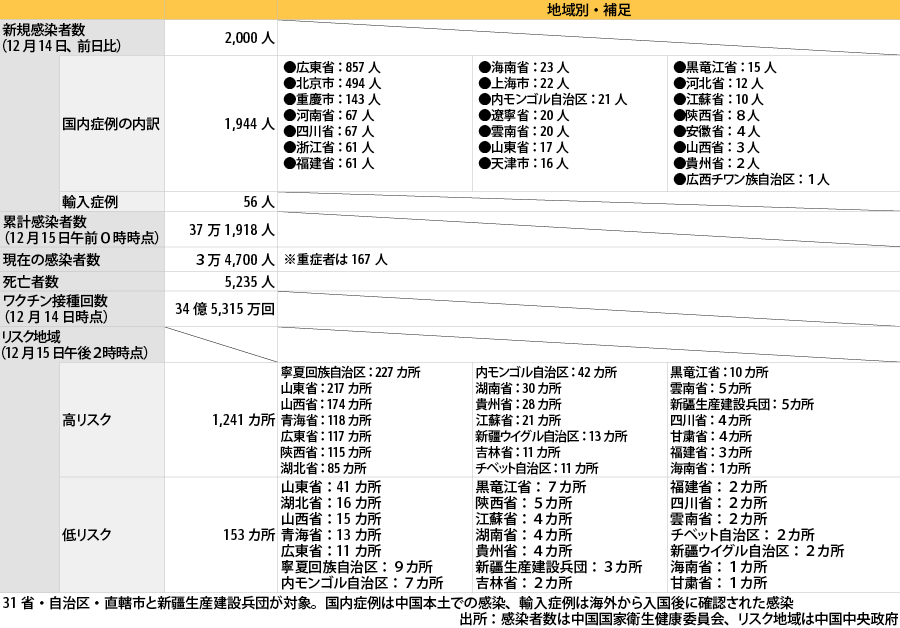The height and width of the screenshot is (628, 900).
Task: Select the '安徽省:4人' entry
Action: [x=716, y=132]
